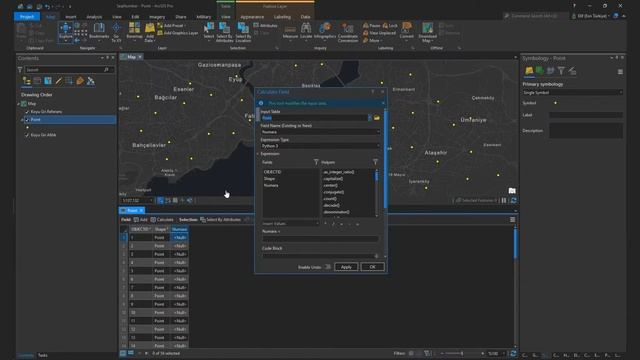The height and width of the screenshot is (360, 640).
Task: Click the filter icon in Symbology pane
Action: 561,71
